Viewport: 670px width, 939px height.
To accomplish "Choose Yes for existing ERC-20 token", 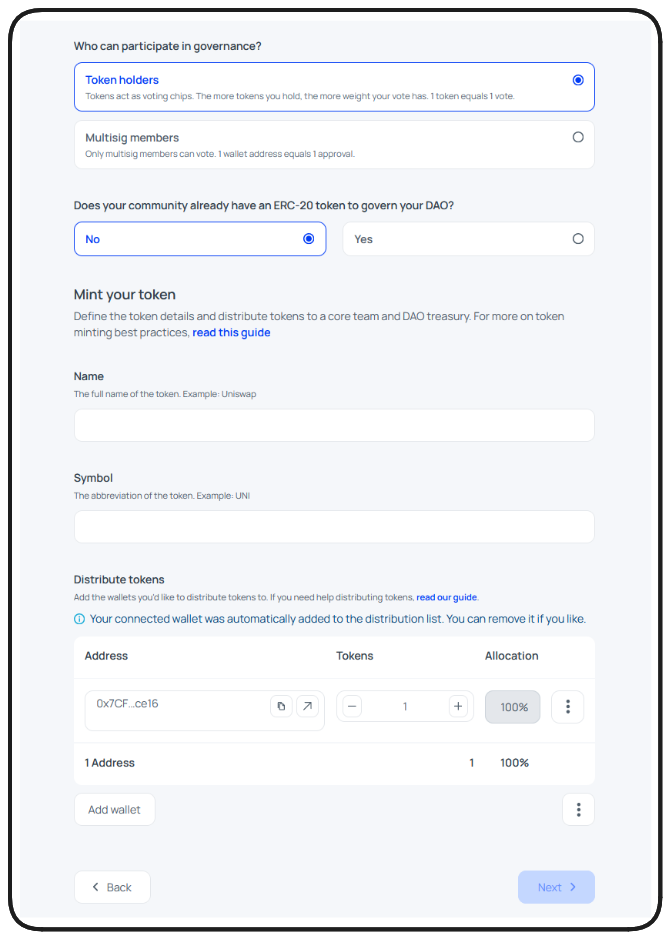I will point(468,239).
